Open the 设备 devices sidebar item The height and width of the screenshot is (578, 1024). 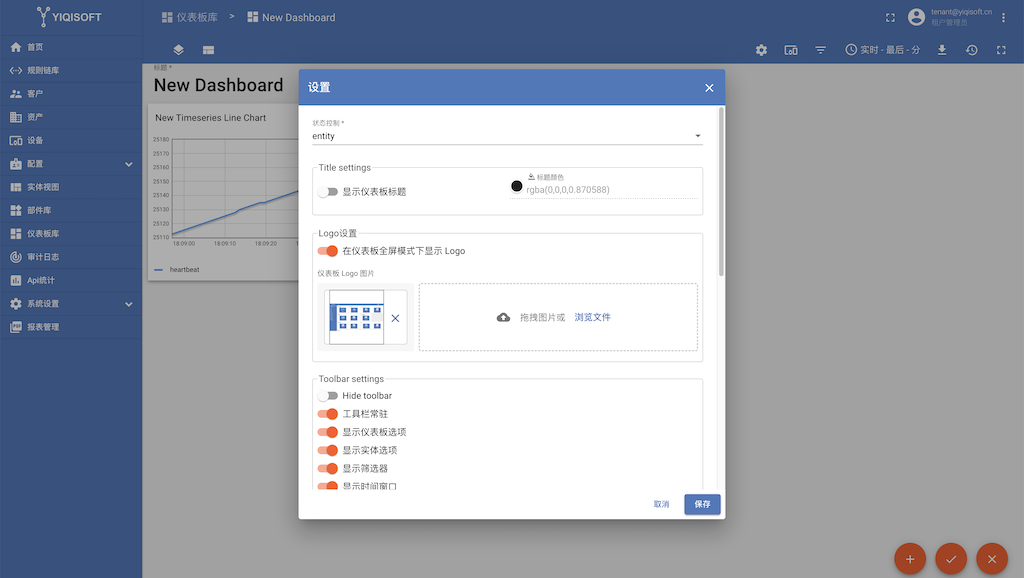(x=71, y=140)
